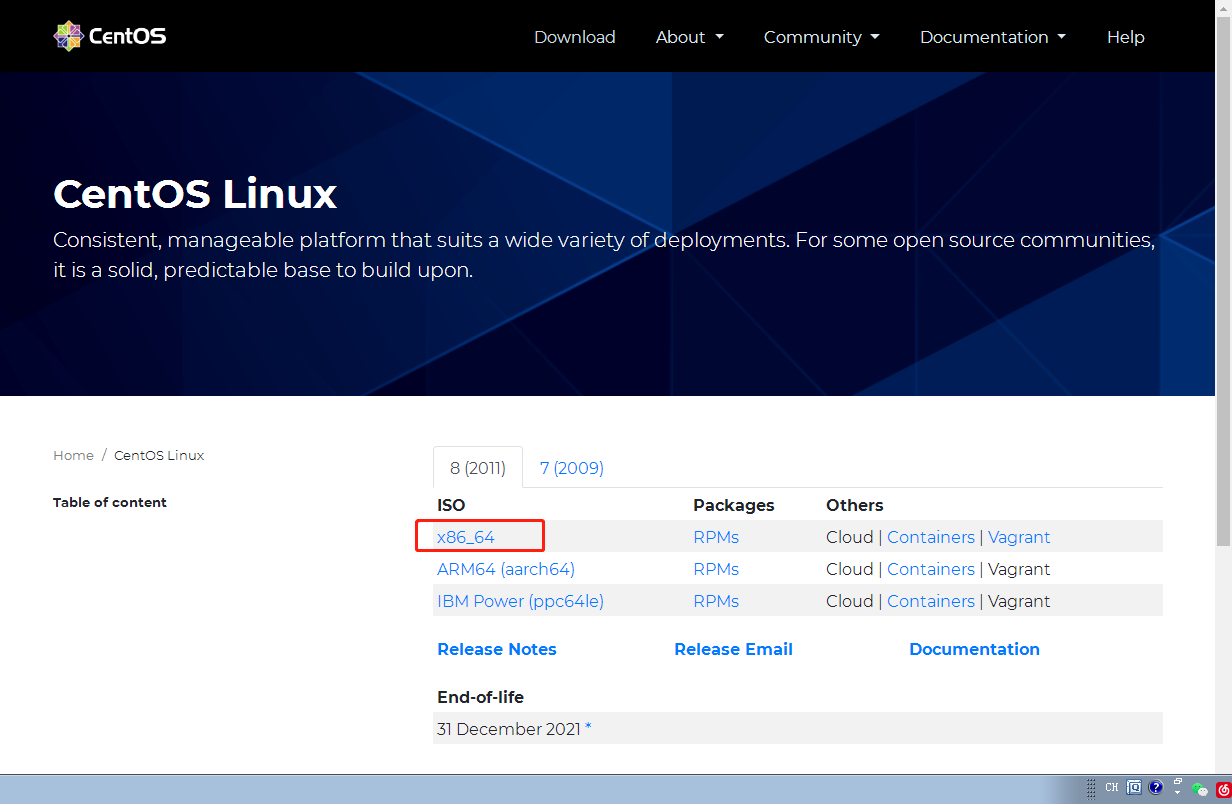Click the 'CentOS Linux' breadcrumb text
This screenshot has width=1232, height=804.
[x=159, y=455]
